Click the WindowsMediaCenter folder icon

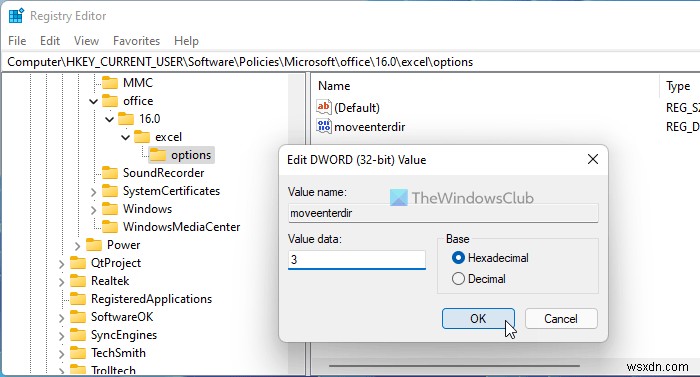[110, 226]
